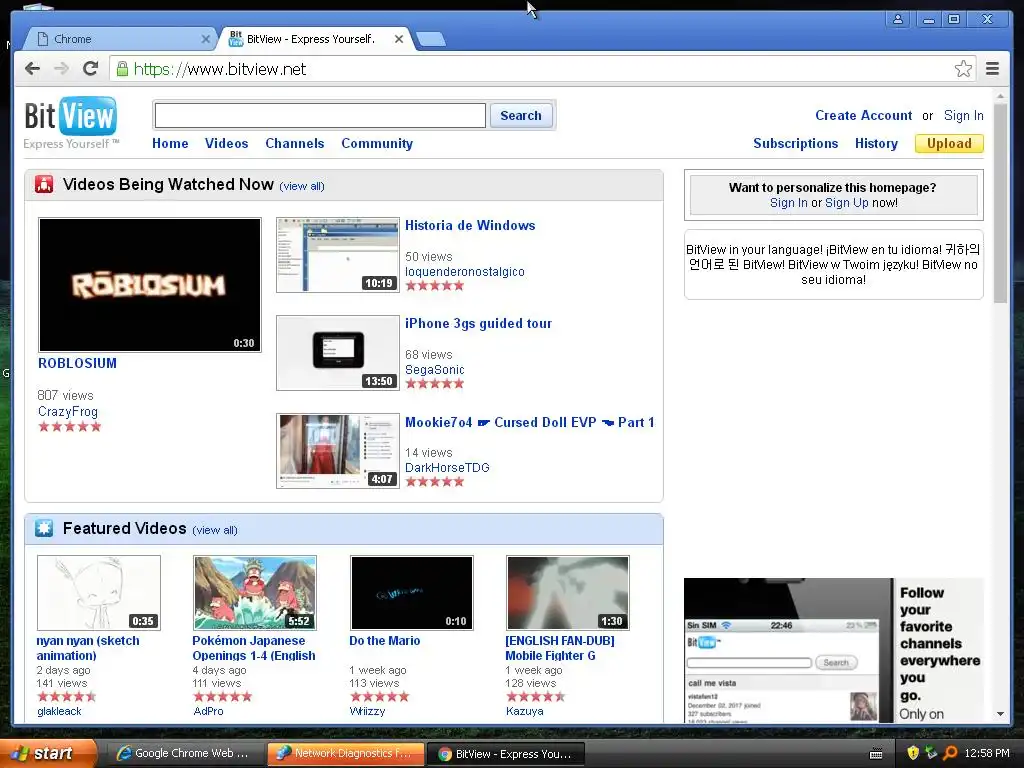Open the Historia de Windows thumbnail
The height and width of the screenshot is (768, 1024).
338,255
